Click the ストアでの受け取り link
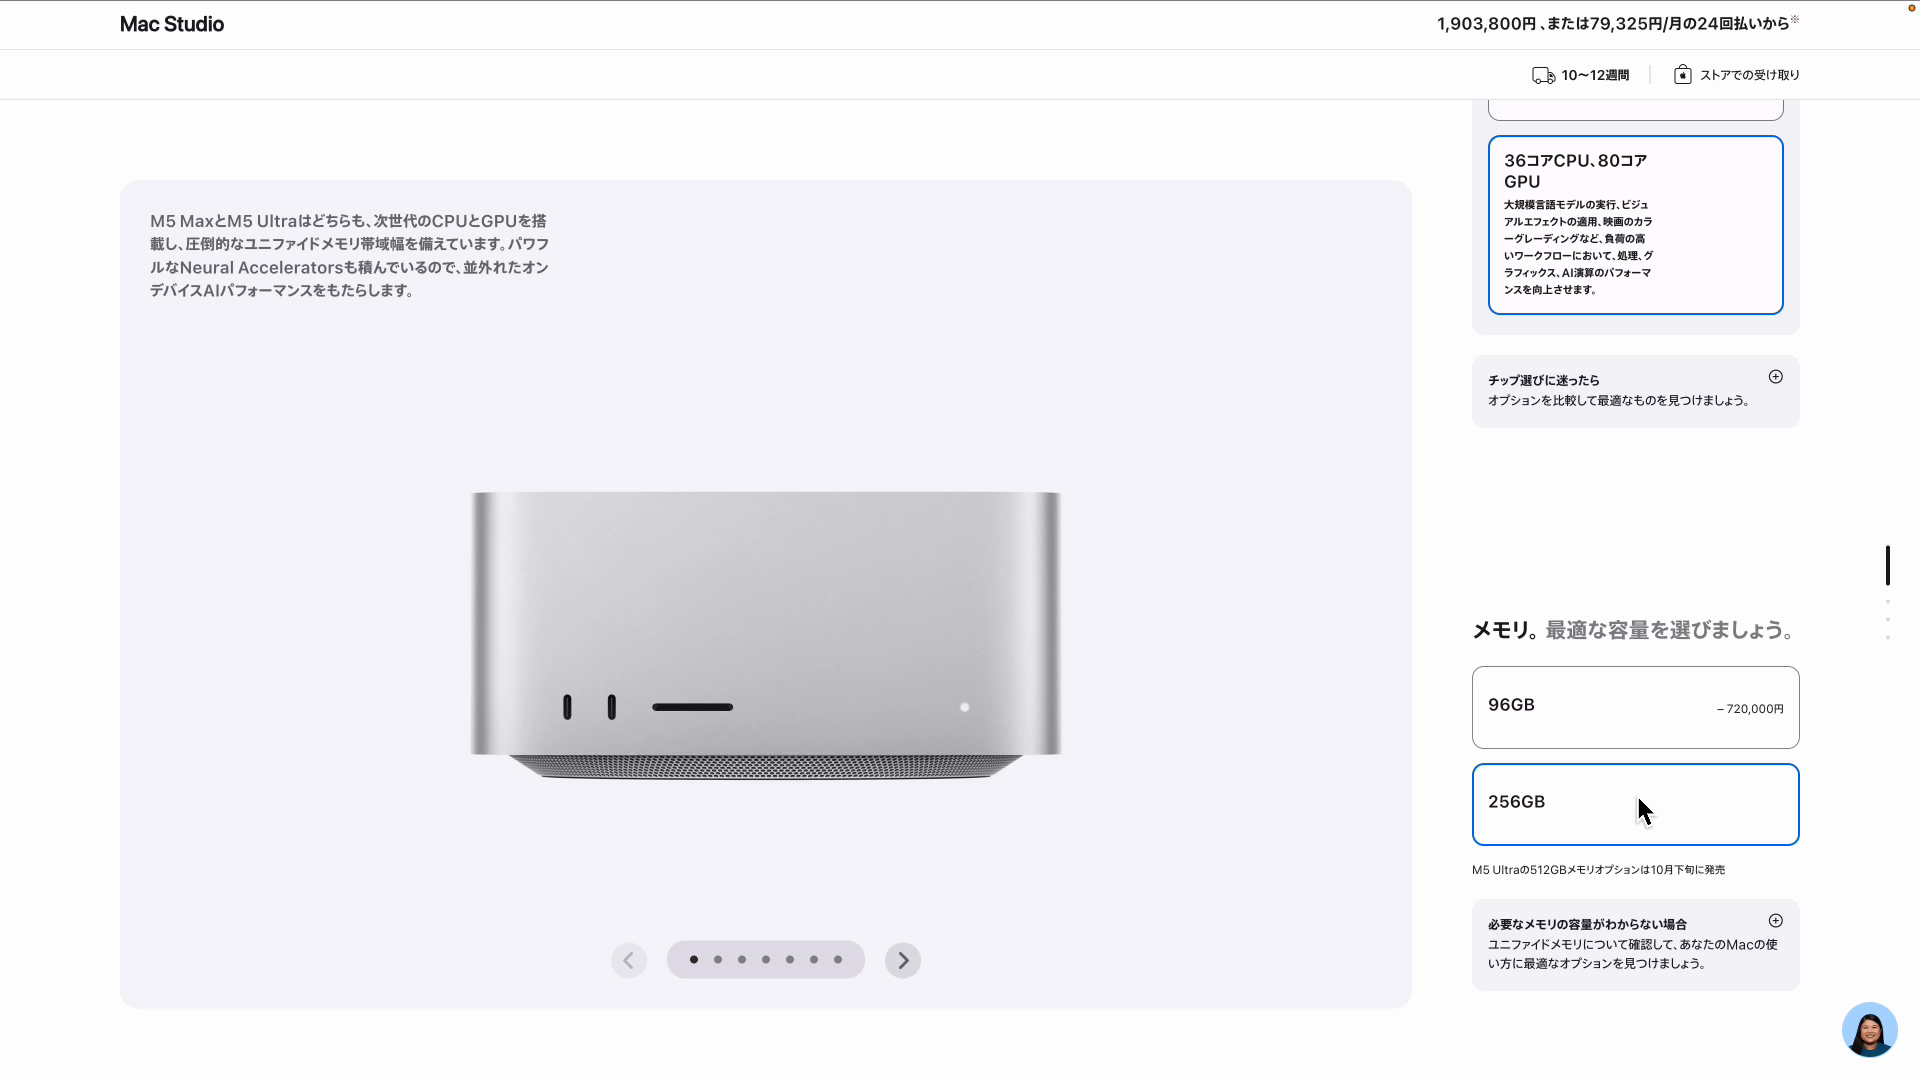Viewport: 1920px width, 1080px height. point(1749,75)
